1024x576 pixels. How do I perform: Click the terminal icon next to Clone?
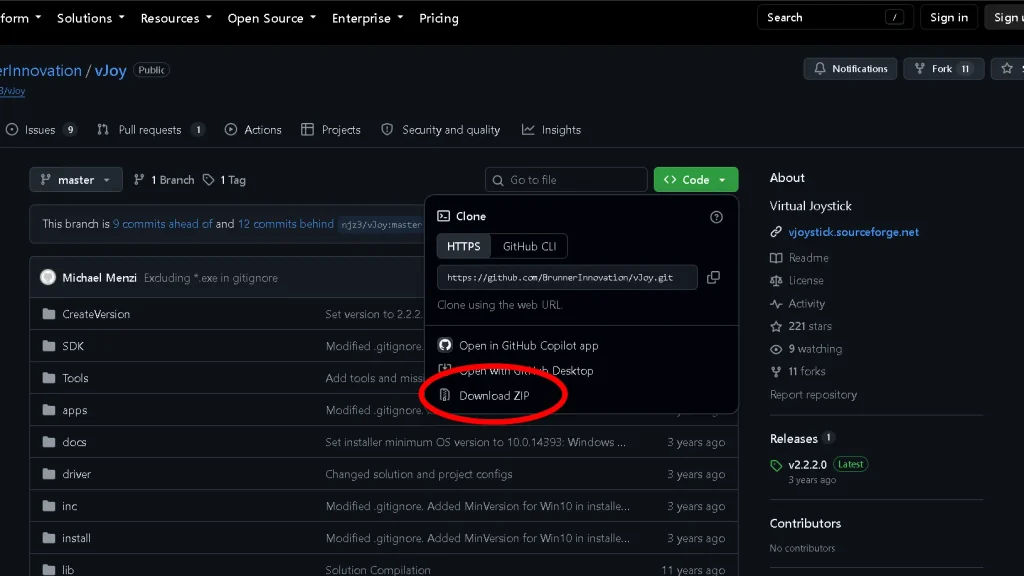444,216
